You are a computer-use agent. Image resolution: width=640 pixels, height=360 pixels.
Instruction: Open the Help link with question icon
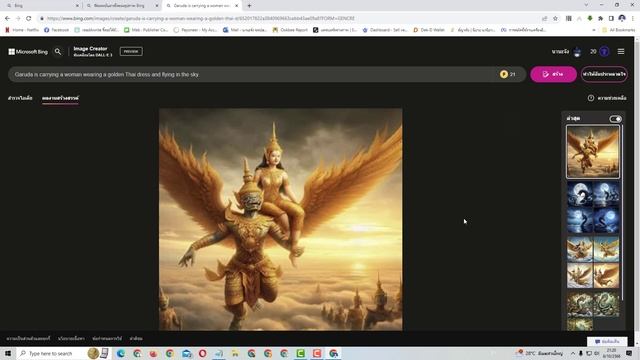point(607,98)
